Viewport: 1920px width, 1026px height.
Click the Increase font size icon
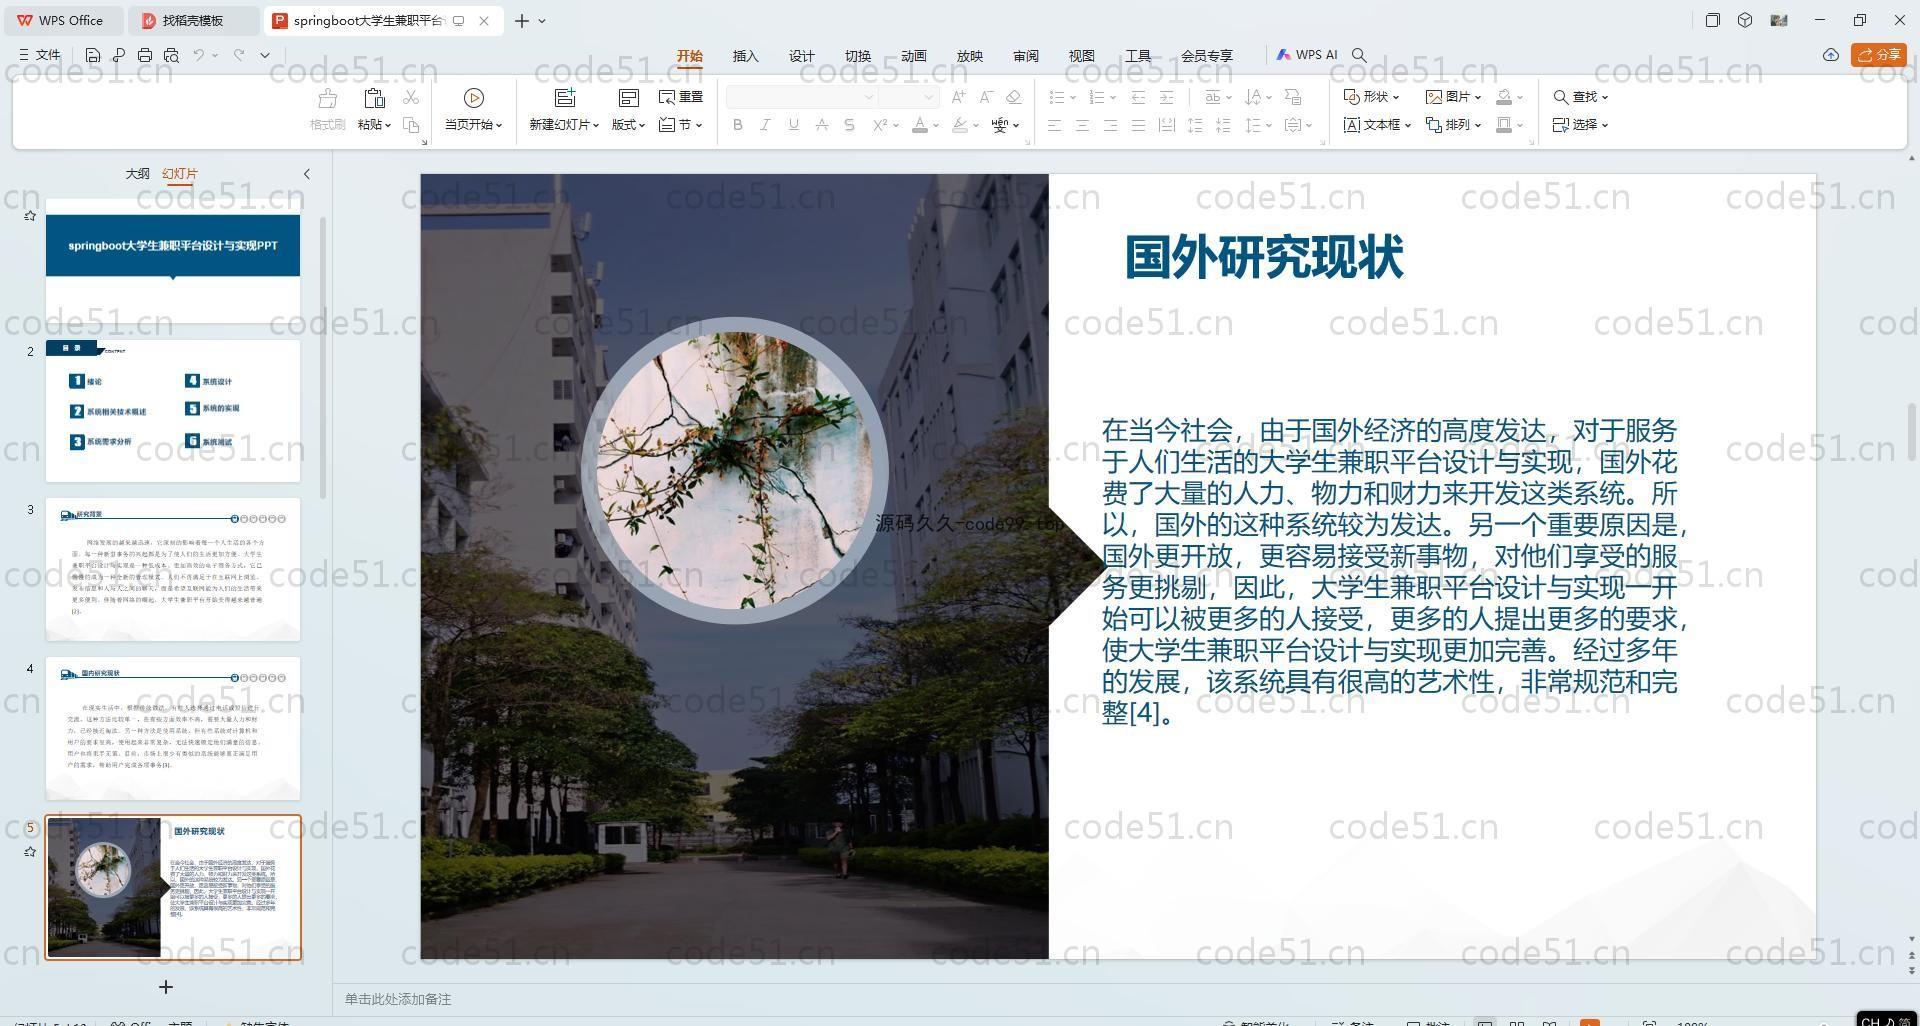point(958,97)
